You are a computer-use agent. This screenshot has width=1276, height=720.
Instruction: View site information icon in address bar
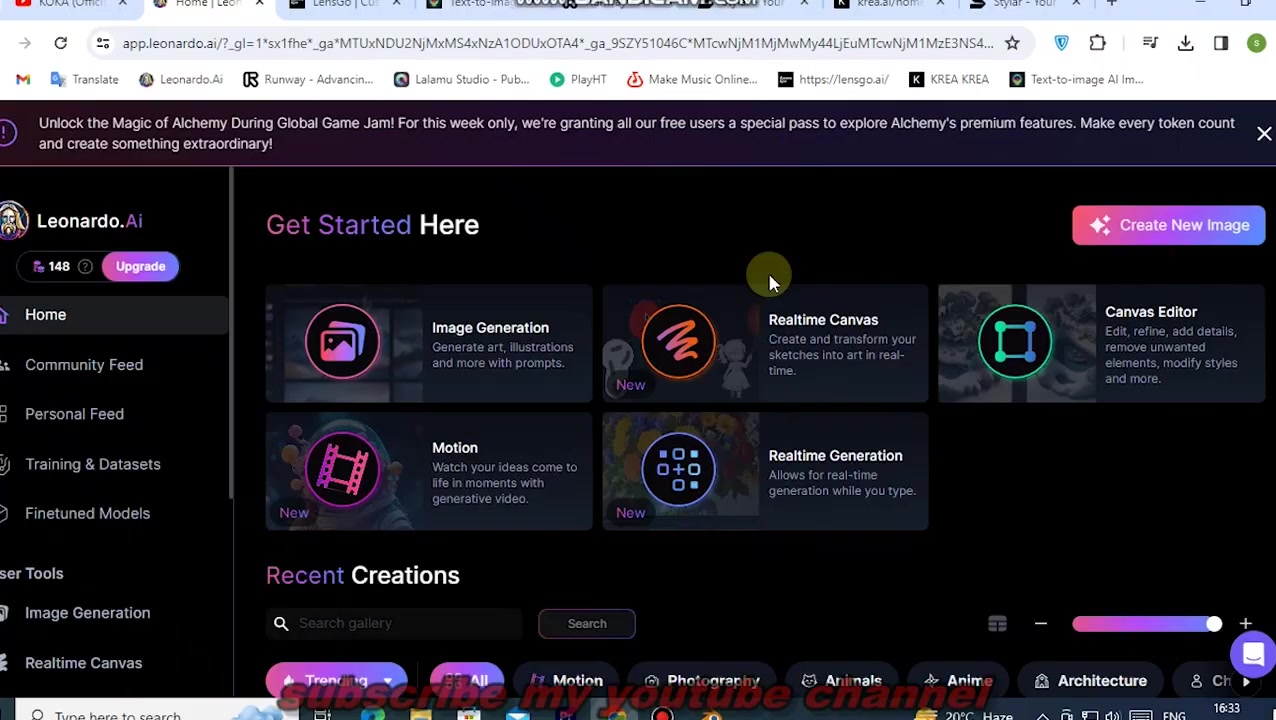pyautogui.click(x=102, y=43)
